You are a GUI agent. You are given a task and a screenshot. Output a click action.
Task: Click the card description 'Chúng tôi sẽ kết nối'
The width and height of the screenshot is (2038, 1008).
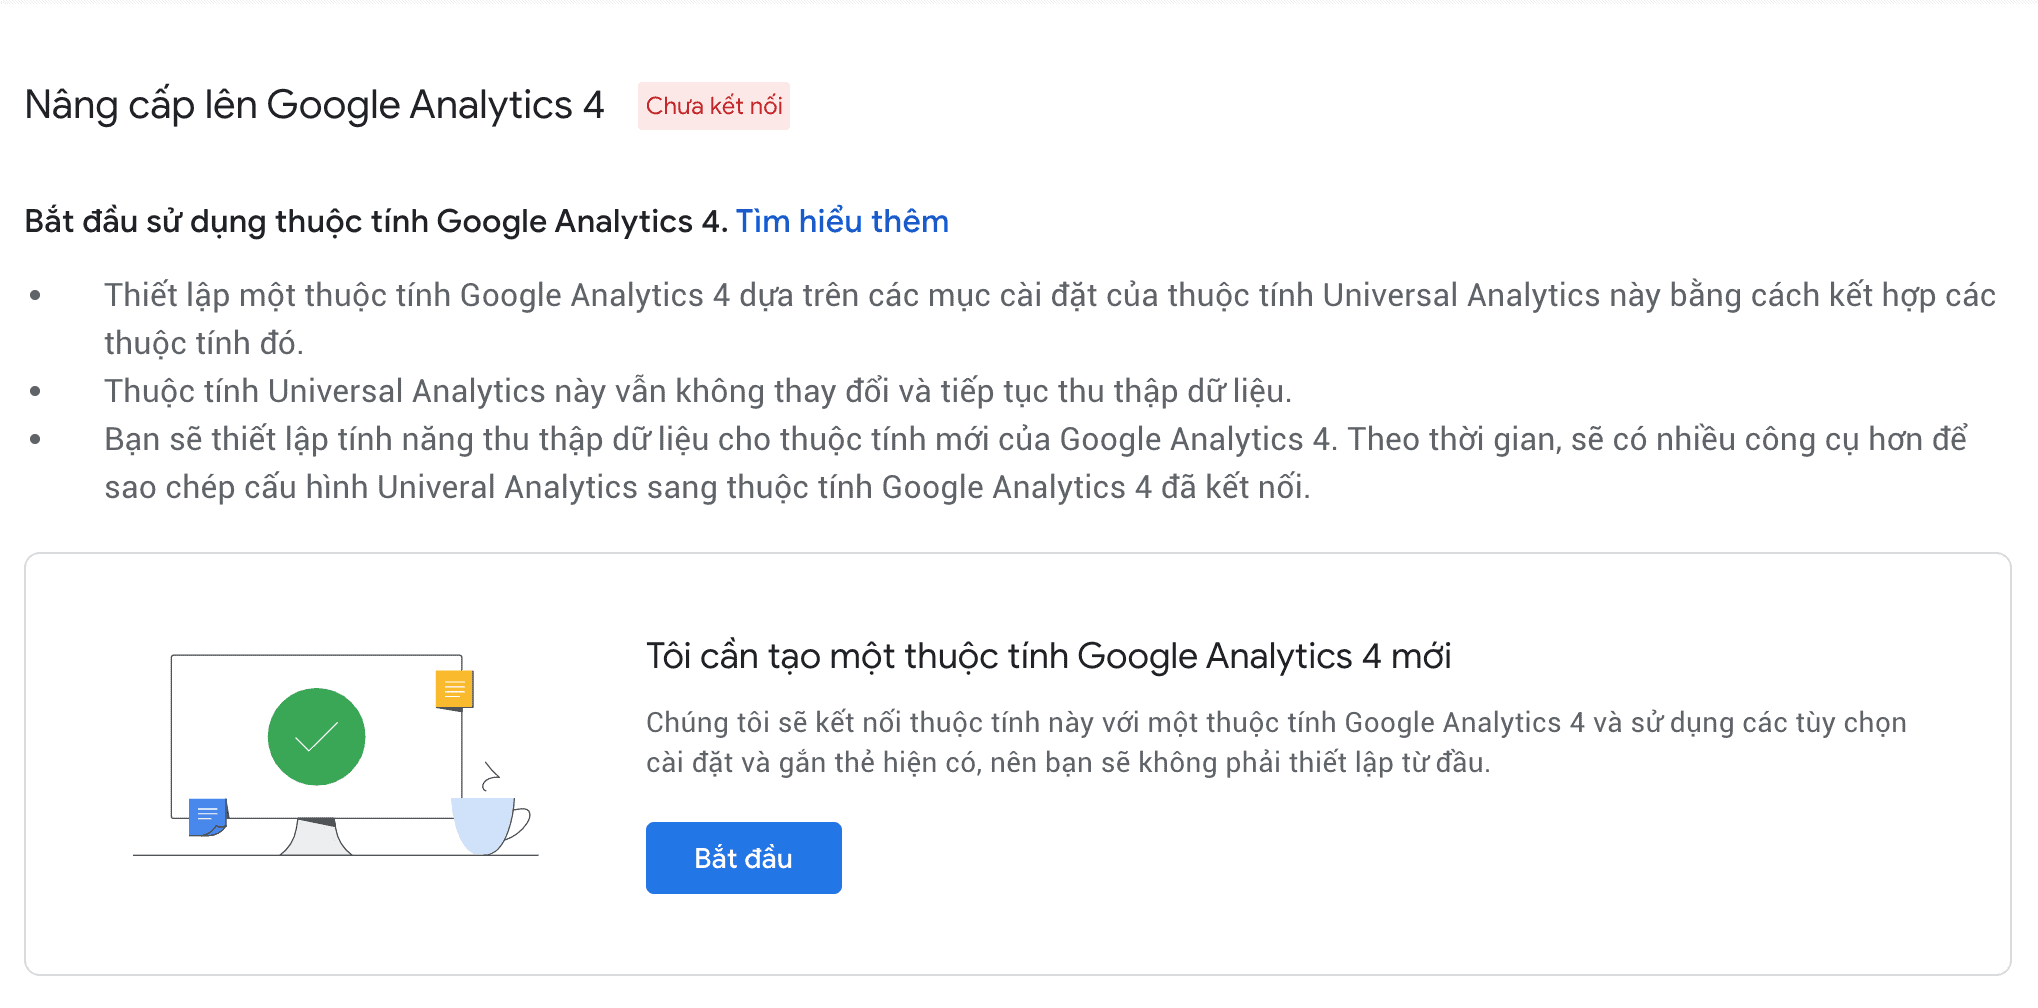(1276, 742)
